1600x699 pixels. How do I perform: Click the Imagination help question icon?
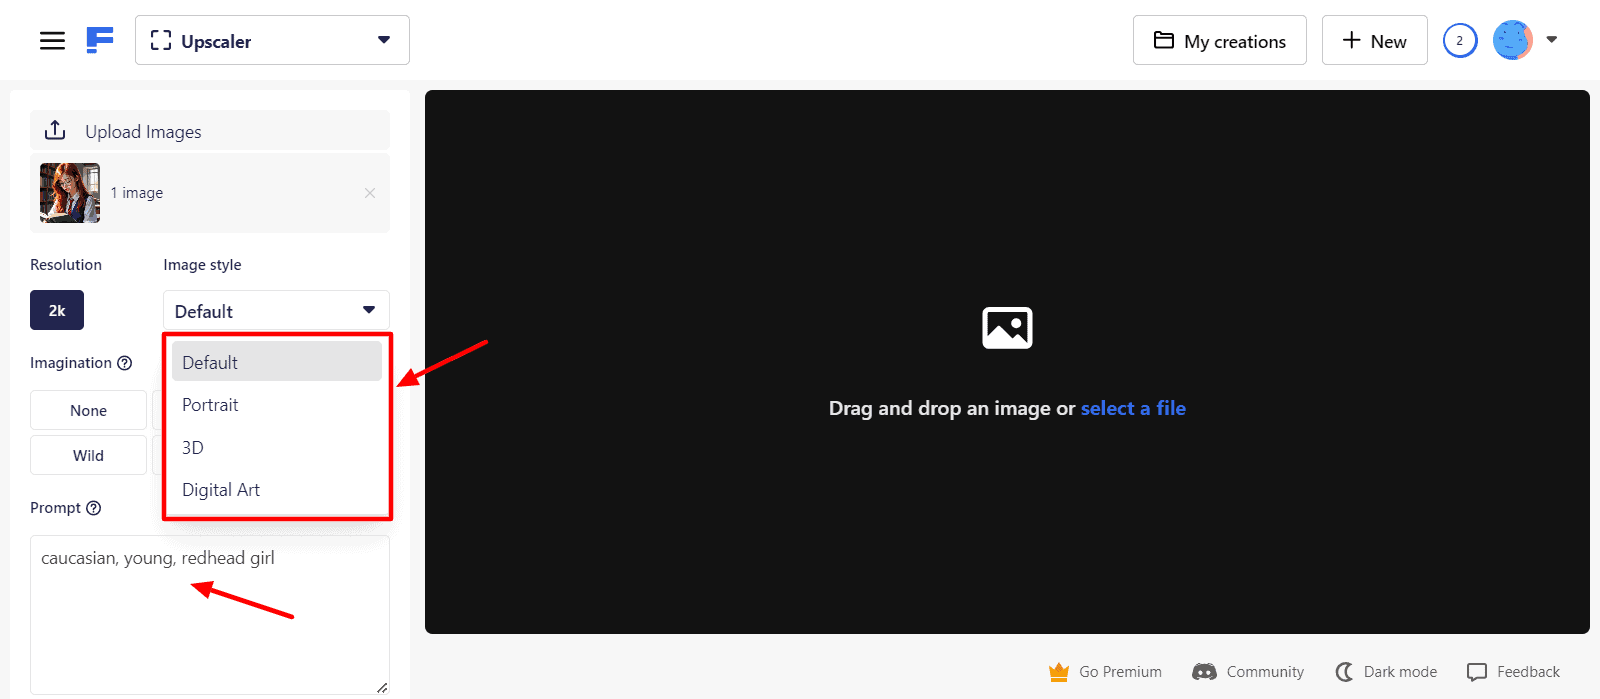[125, 363]
